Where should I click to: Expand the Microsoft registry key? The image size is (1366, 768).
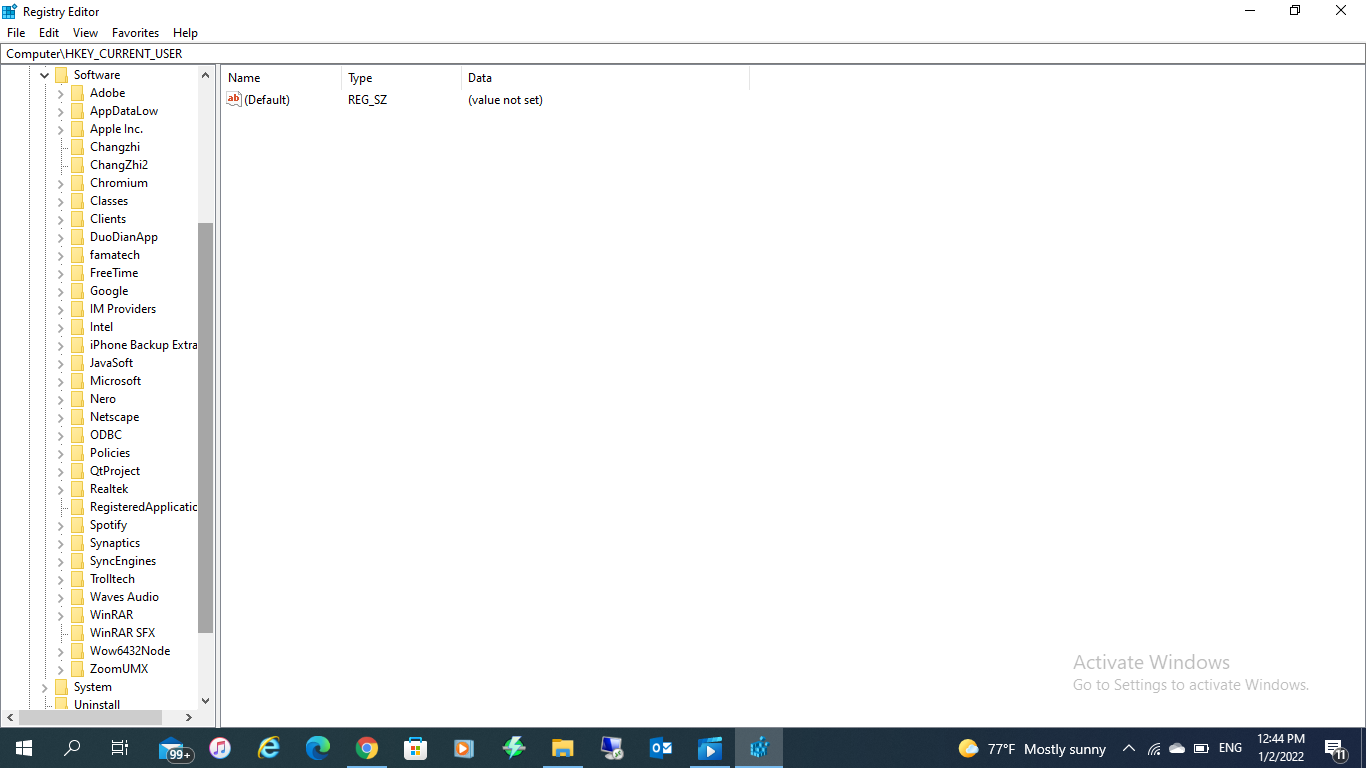pos(61,381)
